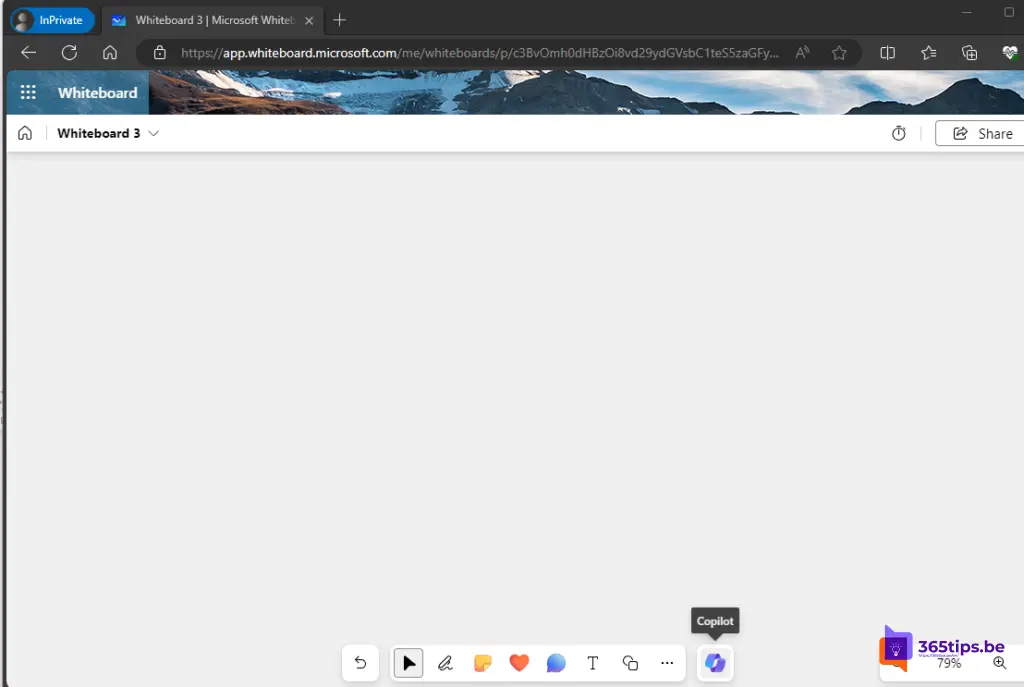Switch to the Whiteboard 3 browser tab
Image resolution: width=1024 pixels, height=687 pixels.
point(210,20)
